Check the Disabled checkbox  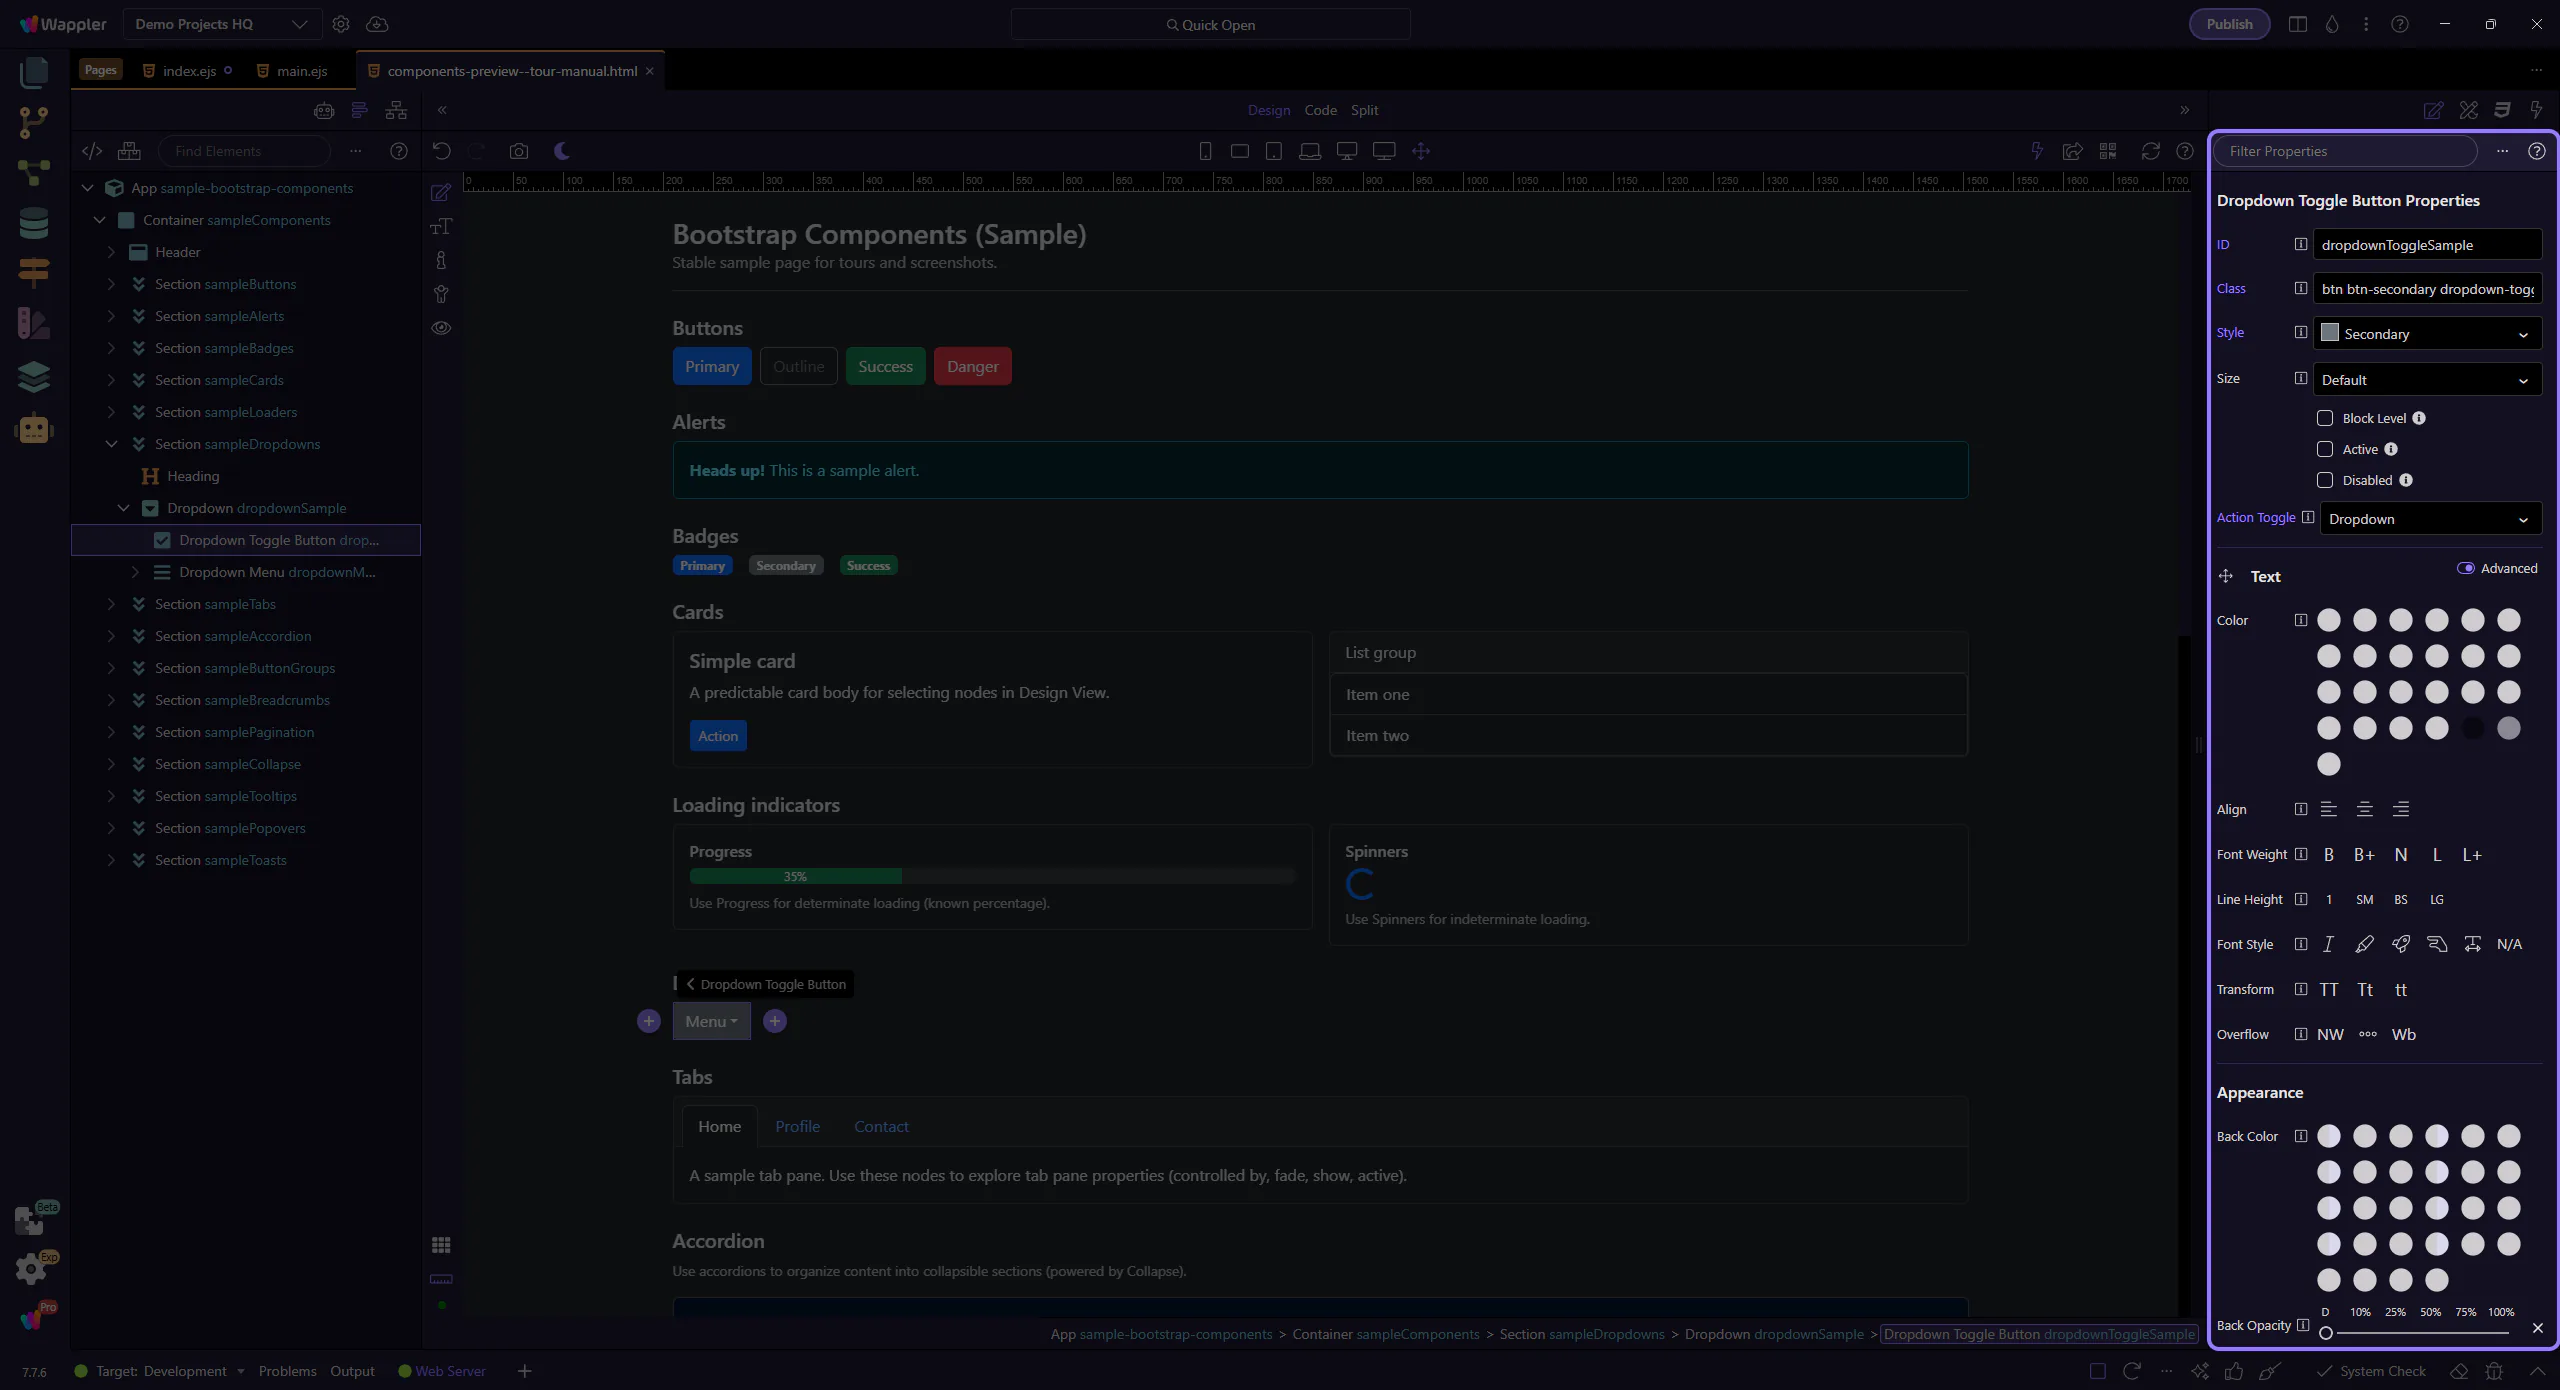2325,480
